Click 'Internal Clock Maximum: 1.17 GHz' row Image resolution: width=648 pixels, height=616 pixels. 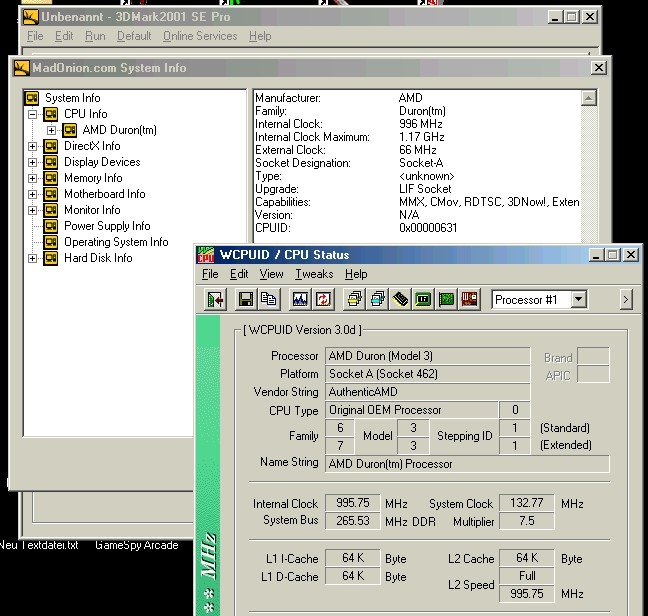click(350, 137)
